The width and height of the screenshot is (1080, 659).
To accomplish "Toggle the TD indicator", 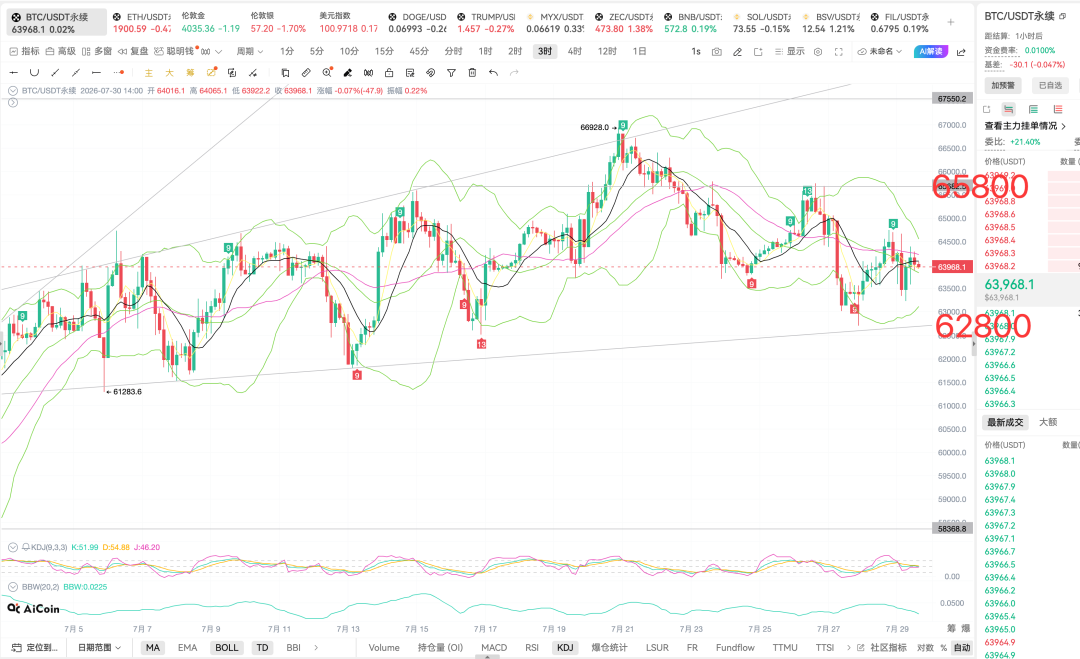I will click(x=262, y=647).
